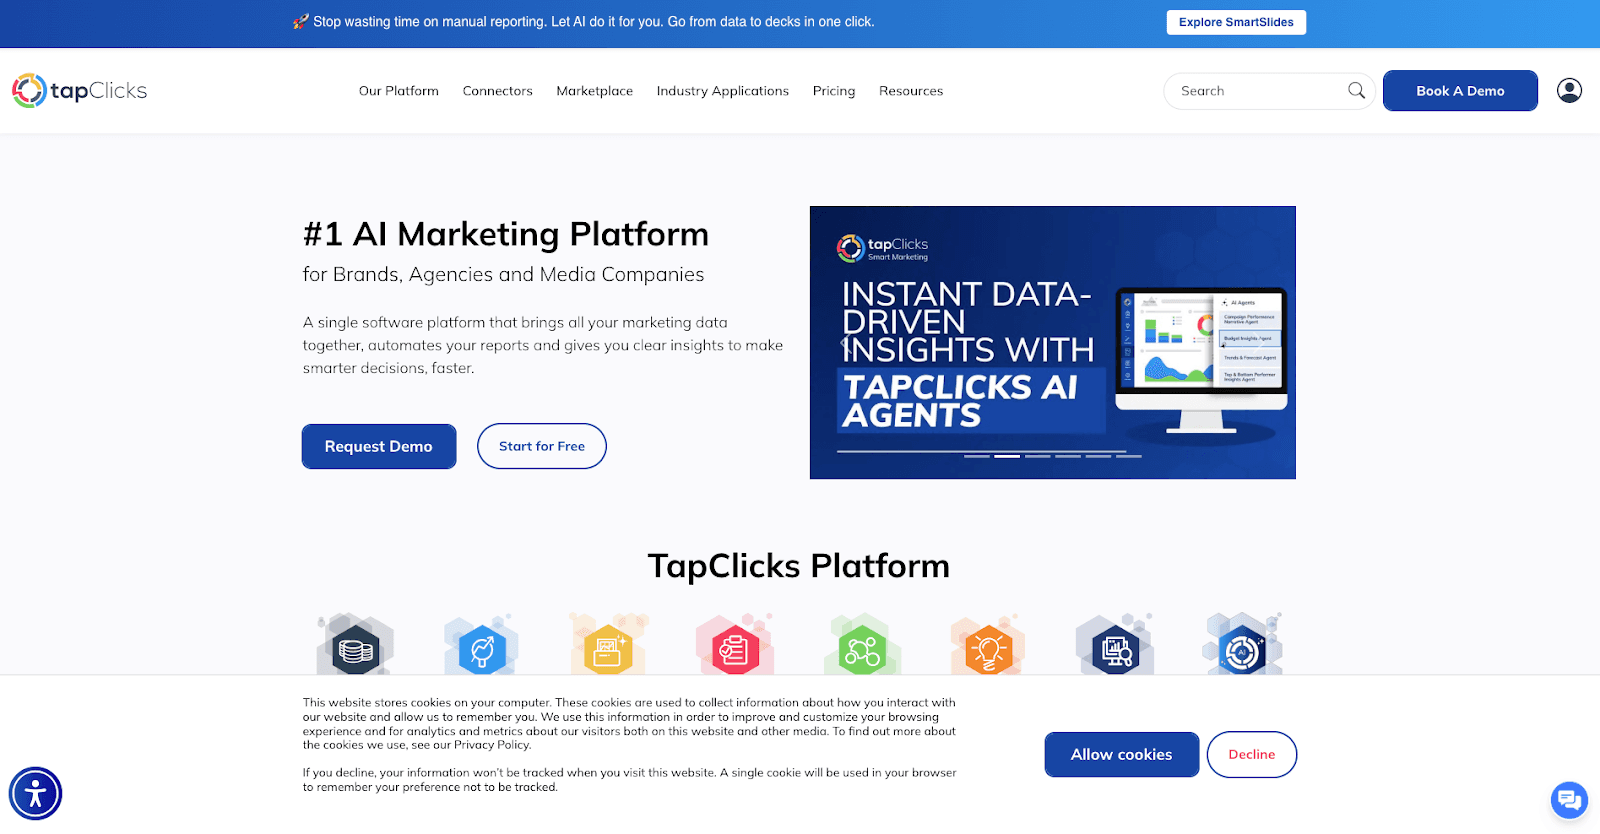The image size is (1600, 834).
Task: Open the Pricing page
Action: click(x=834, y=91)
